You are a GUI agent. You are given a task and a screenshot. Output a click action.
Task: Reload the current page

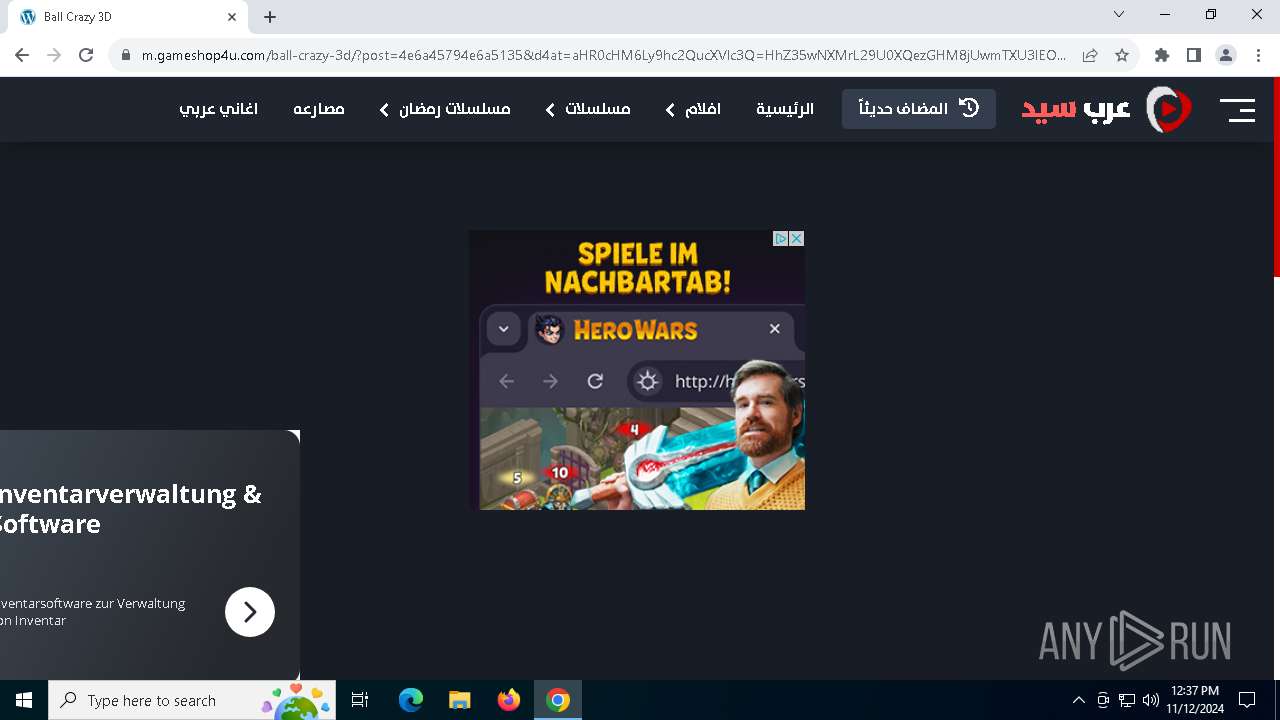tap(86, 55)
